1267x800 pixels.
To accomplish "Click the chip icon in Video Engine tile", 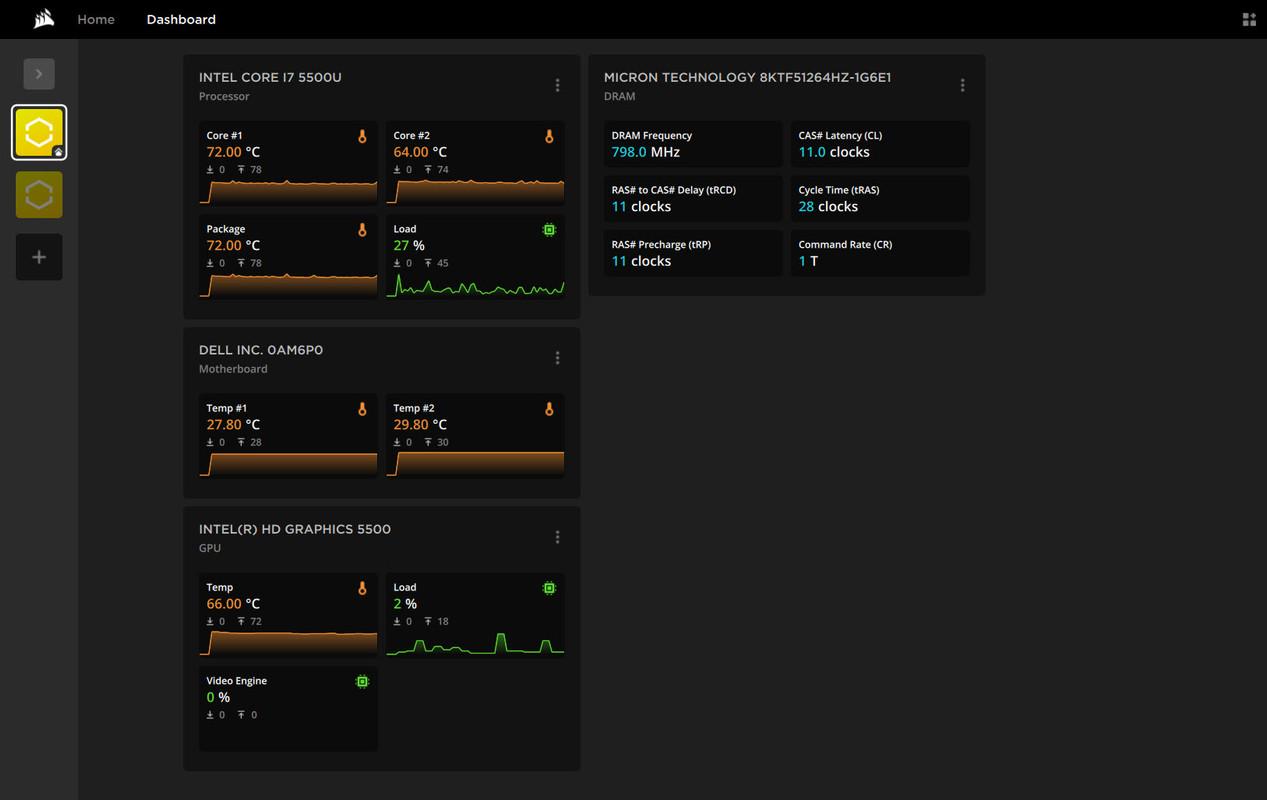I will pos(362,682).
